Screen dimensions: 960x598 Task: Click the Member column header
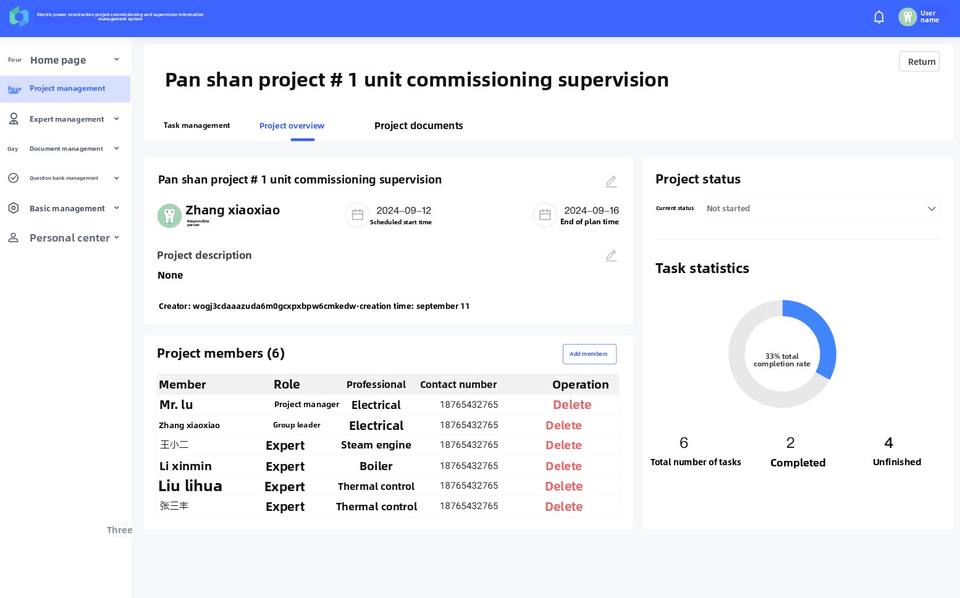pos(182,384)
